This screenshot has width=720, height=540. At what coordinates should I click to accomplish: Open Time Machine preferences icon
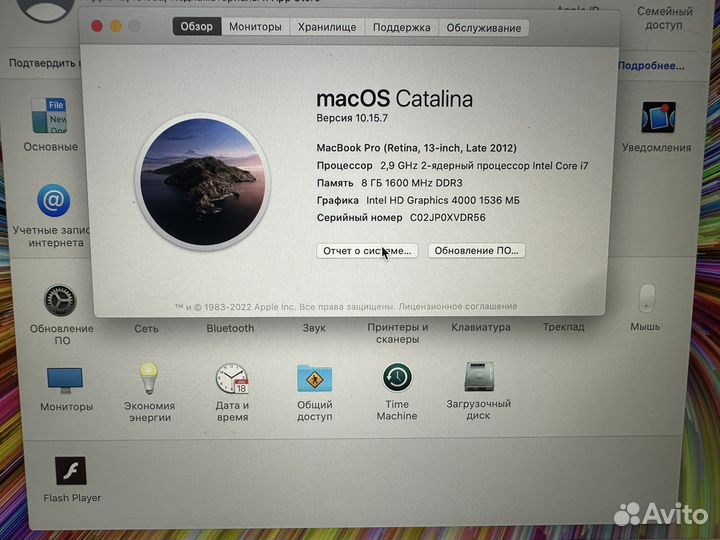pos(397,377)
